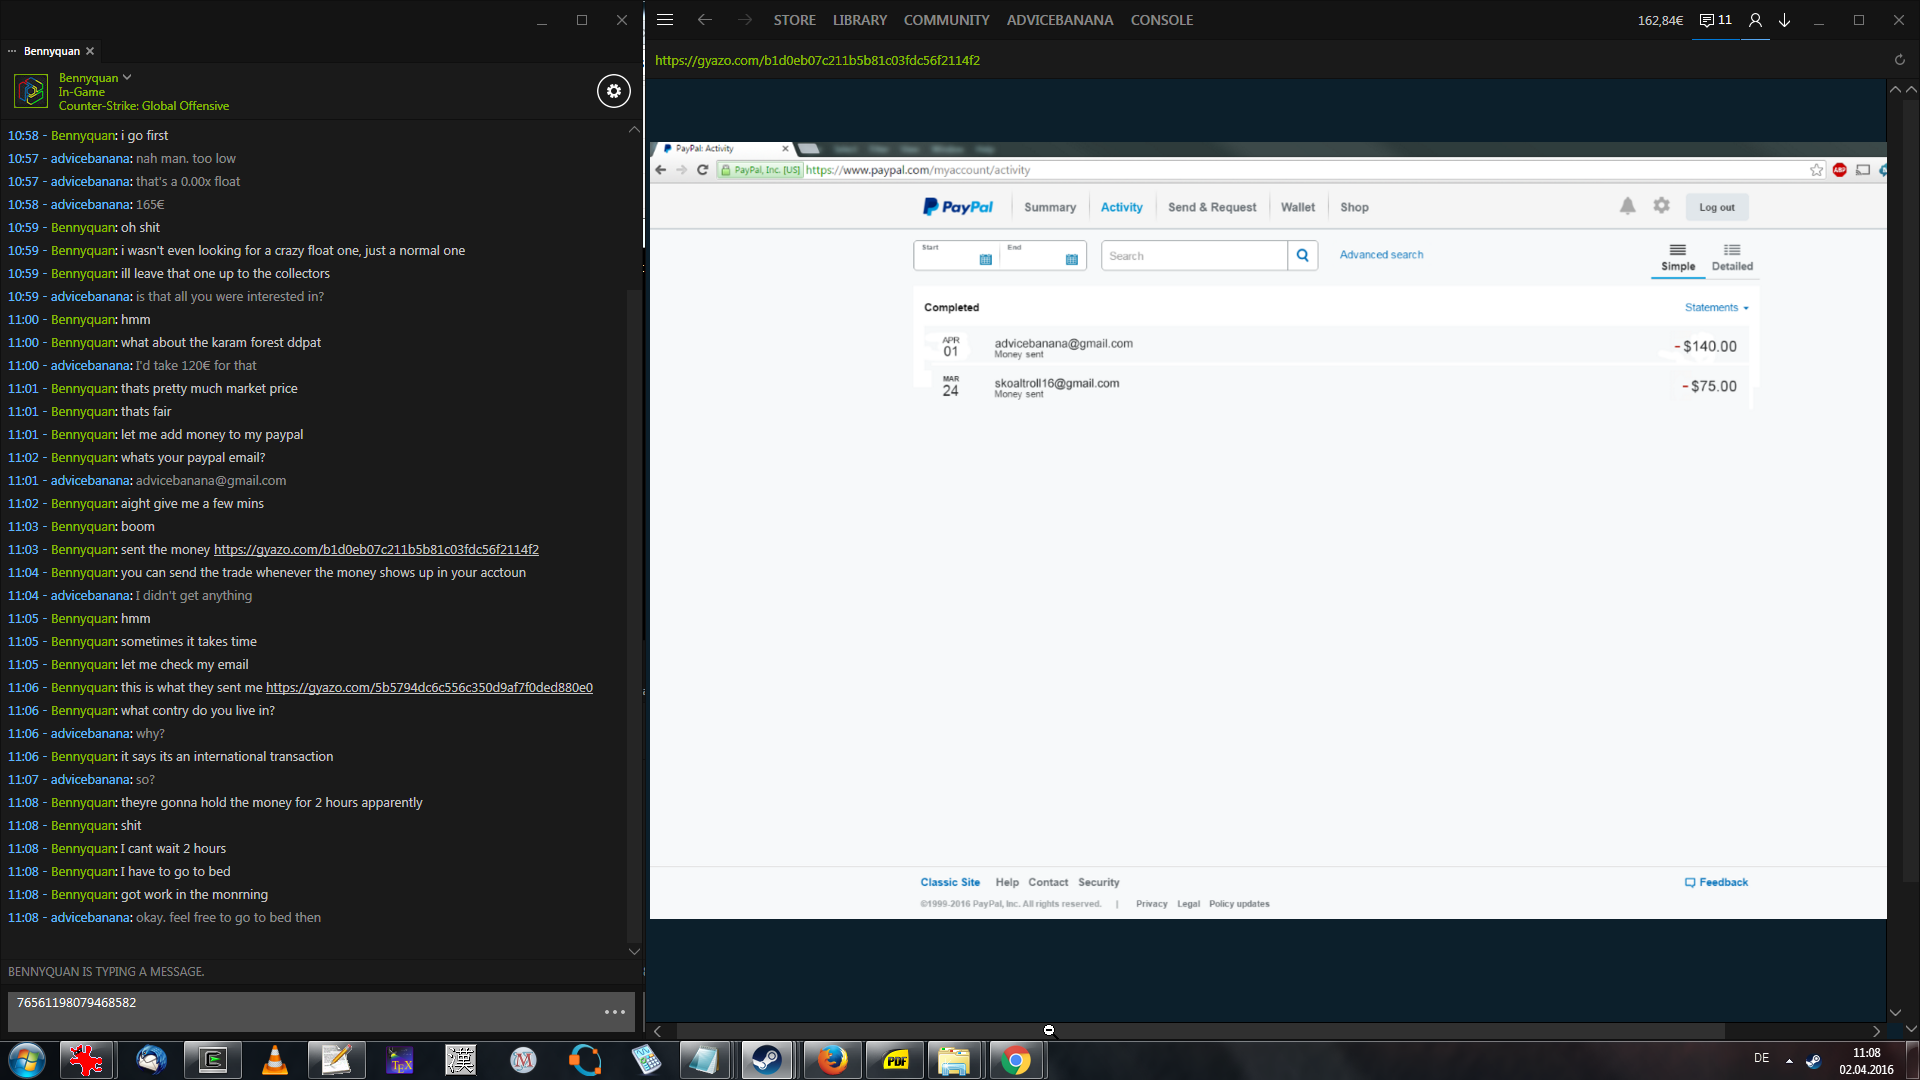Image resolution: width=1920 pixels, height=1080 pixels.
Task: Show hidden system tray icons
Action: click(1789, 1060)
